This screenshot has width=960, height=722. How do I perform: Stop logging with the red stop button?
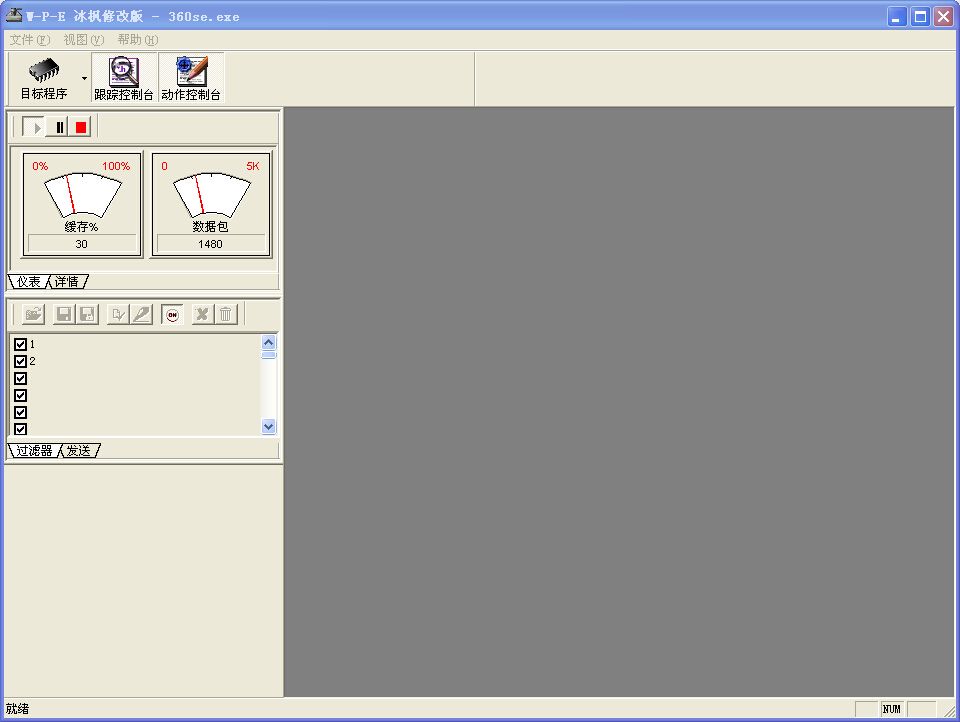(x=80, y=127)
